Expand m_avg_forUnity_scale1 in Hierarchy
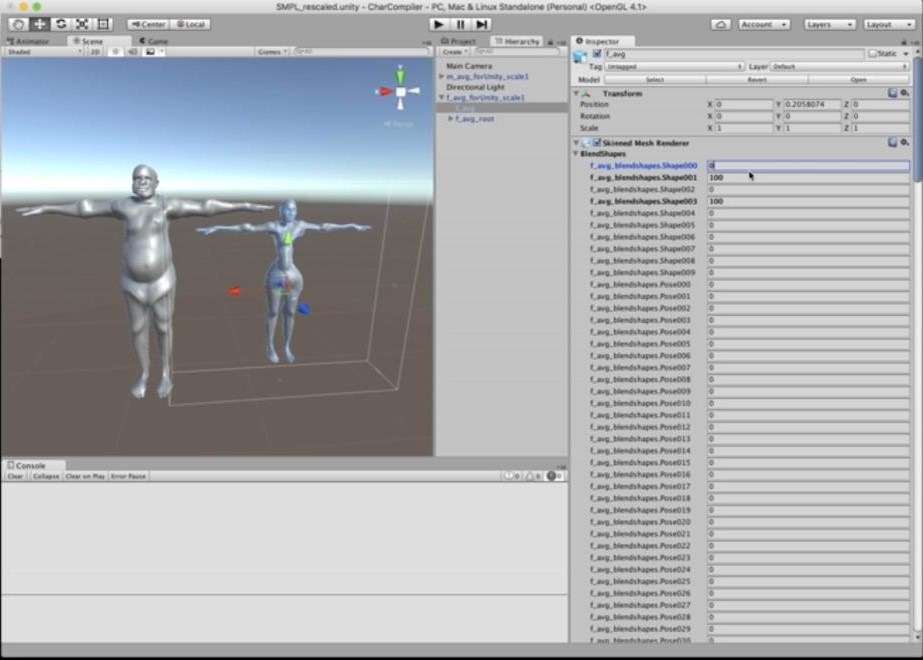 pyautogui.click(x=441, y=77)
